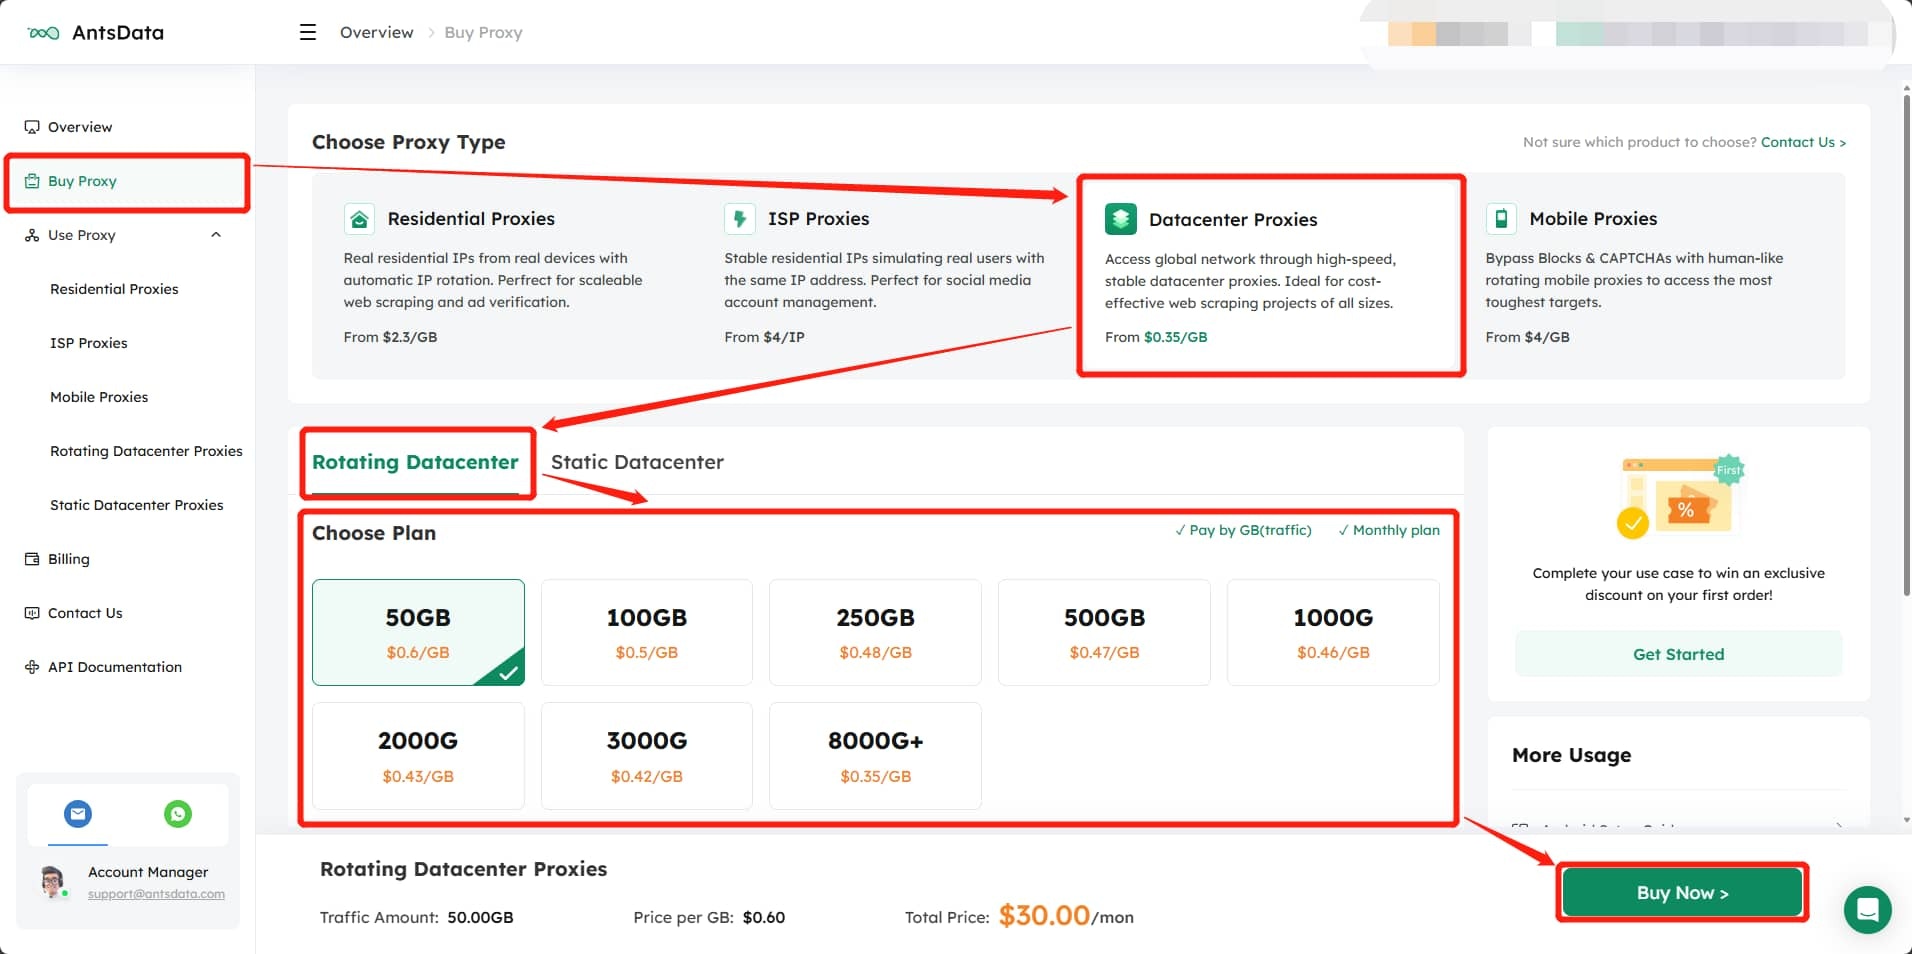1912x954 pixels.
Task: Click the discount coupon illustration
Action: (1679, 497)
